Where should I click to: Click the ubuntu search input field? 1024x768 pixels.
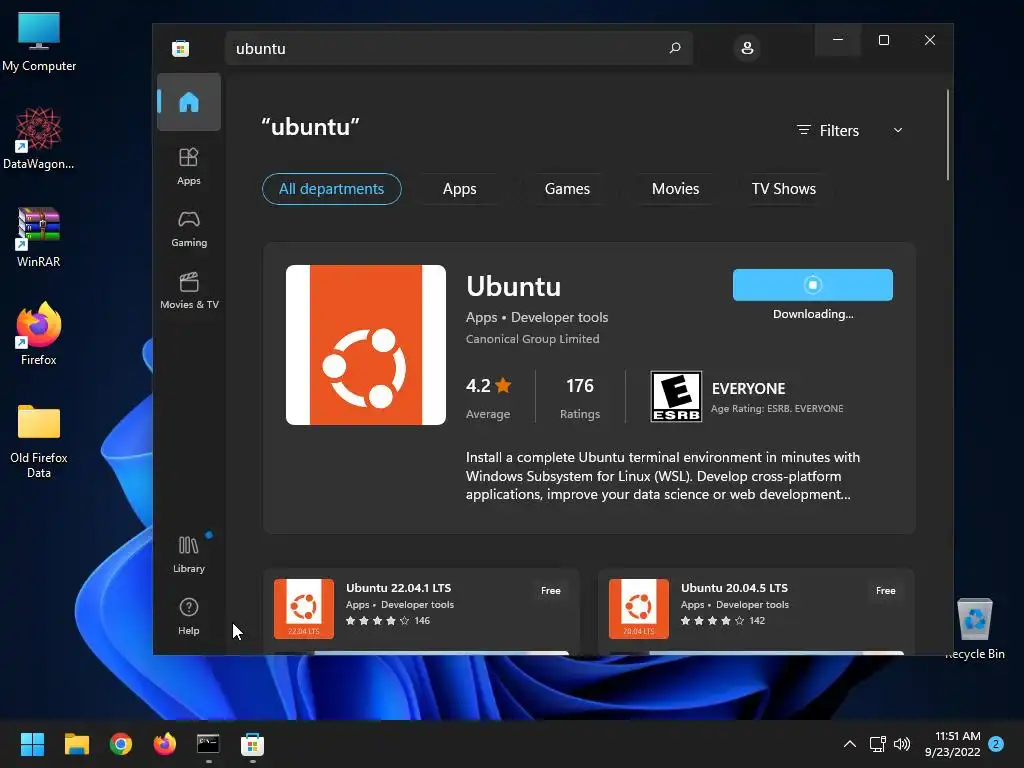(x=458, y=48)
